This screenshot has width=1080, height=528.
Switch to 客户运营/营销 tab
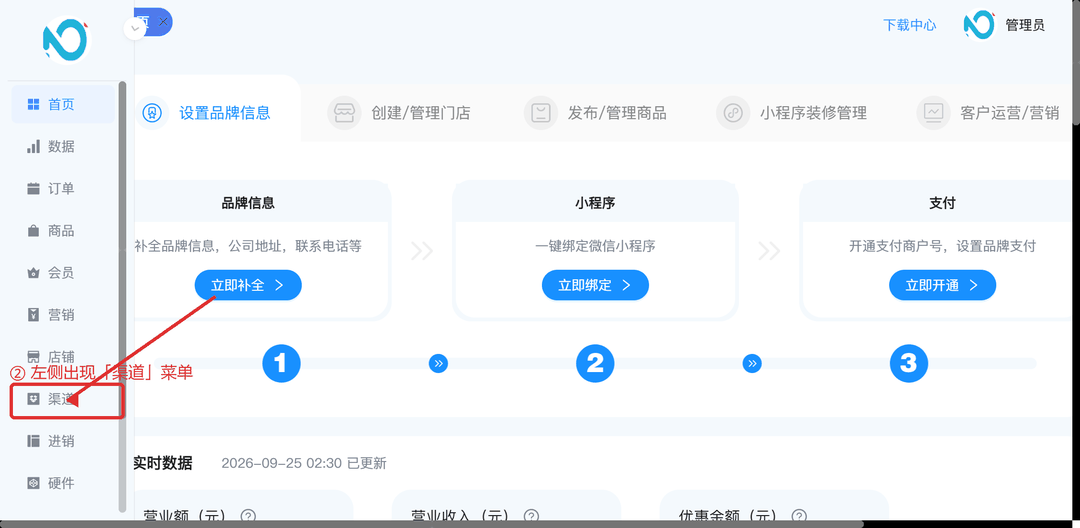point(988,113)
